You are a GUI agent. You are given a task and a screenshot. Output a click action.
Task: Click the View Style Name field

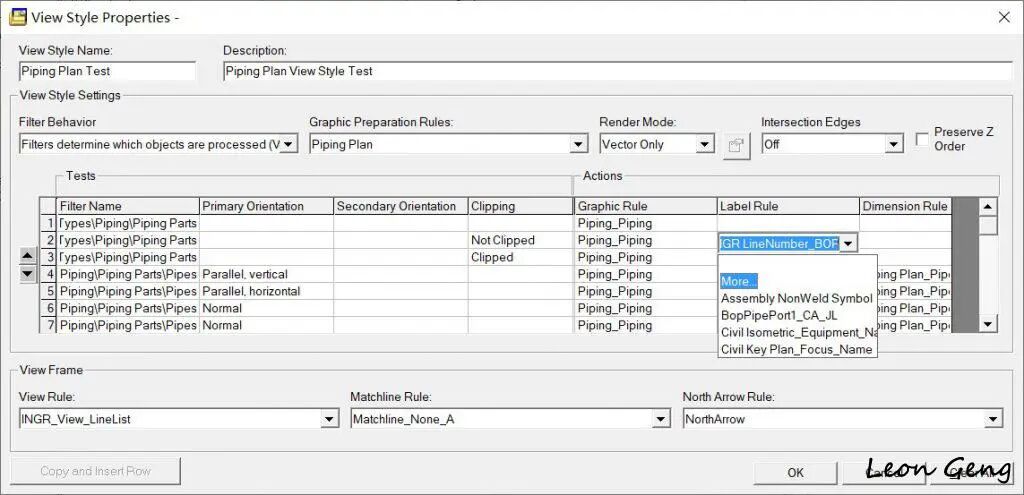coord(107,71)
